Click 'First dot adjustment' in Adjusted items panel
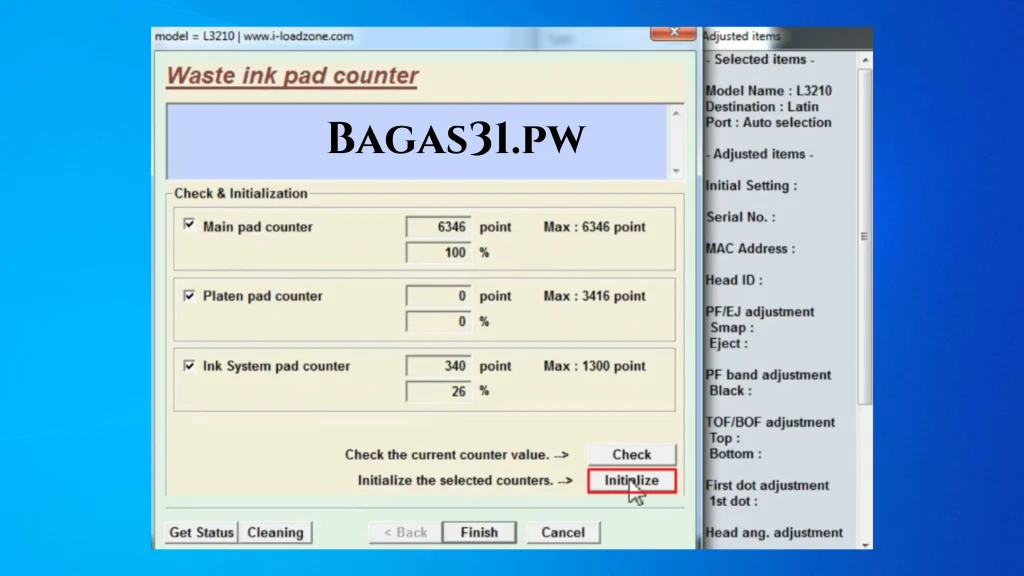The width and height of the screenshot is (1024, 576). pos(767,485)
